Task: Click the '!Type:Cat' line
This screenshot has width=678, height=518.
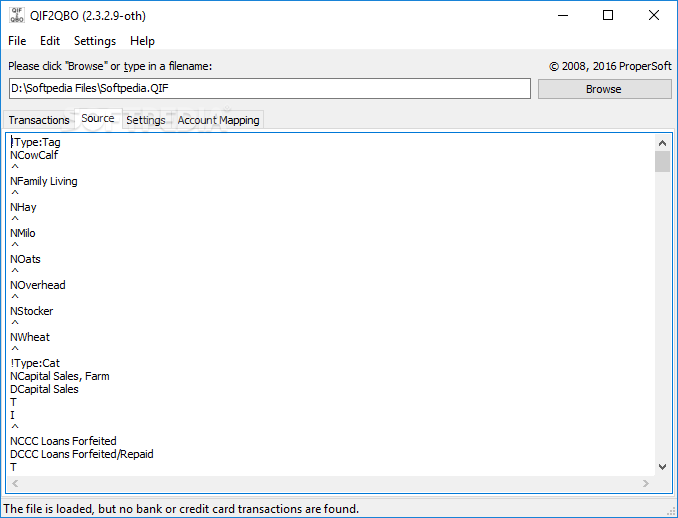Action: coord(35,363)
